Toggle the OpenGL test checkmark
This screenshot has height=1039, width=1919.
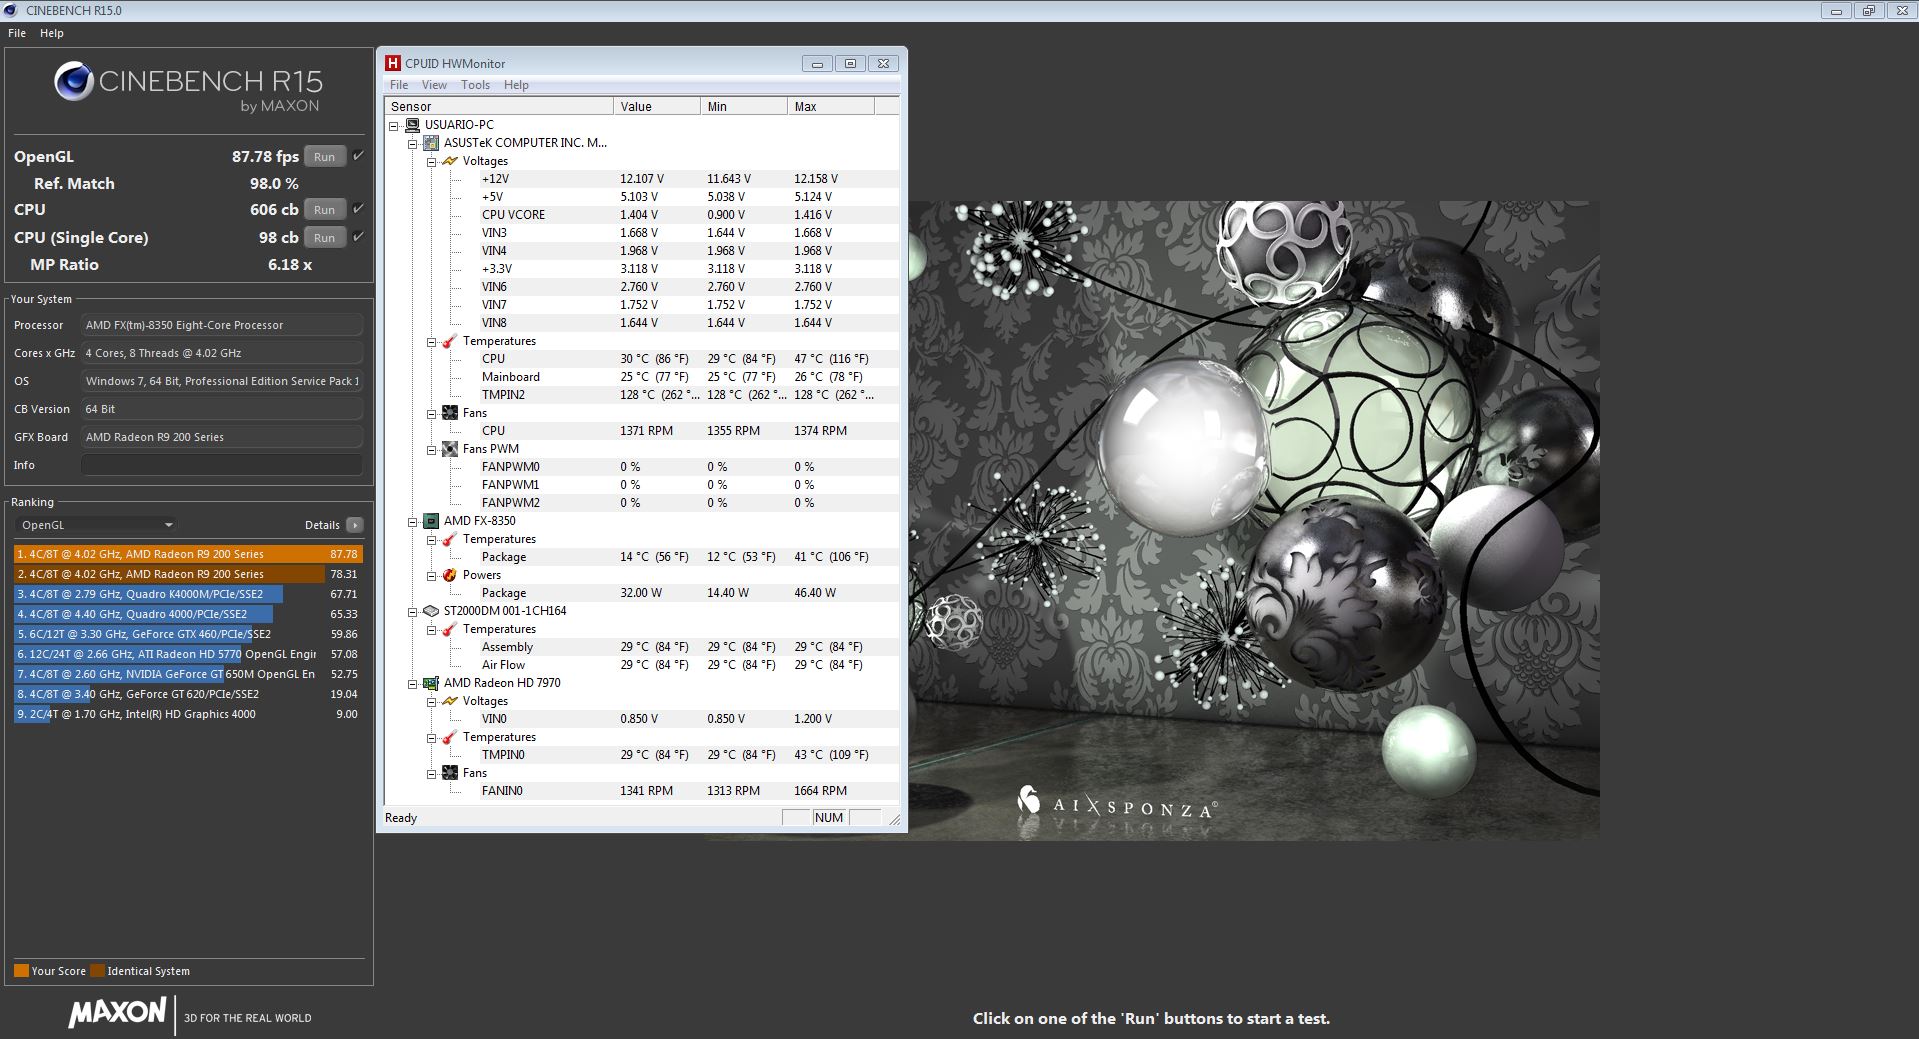coord(358,156)
